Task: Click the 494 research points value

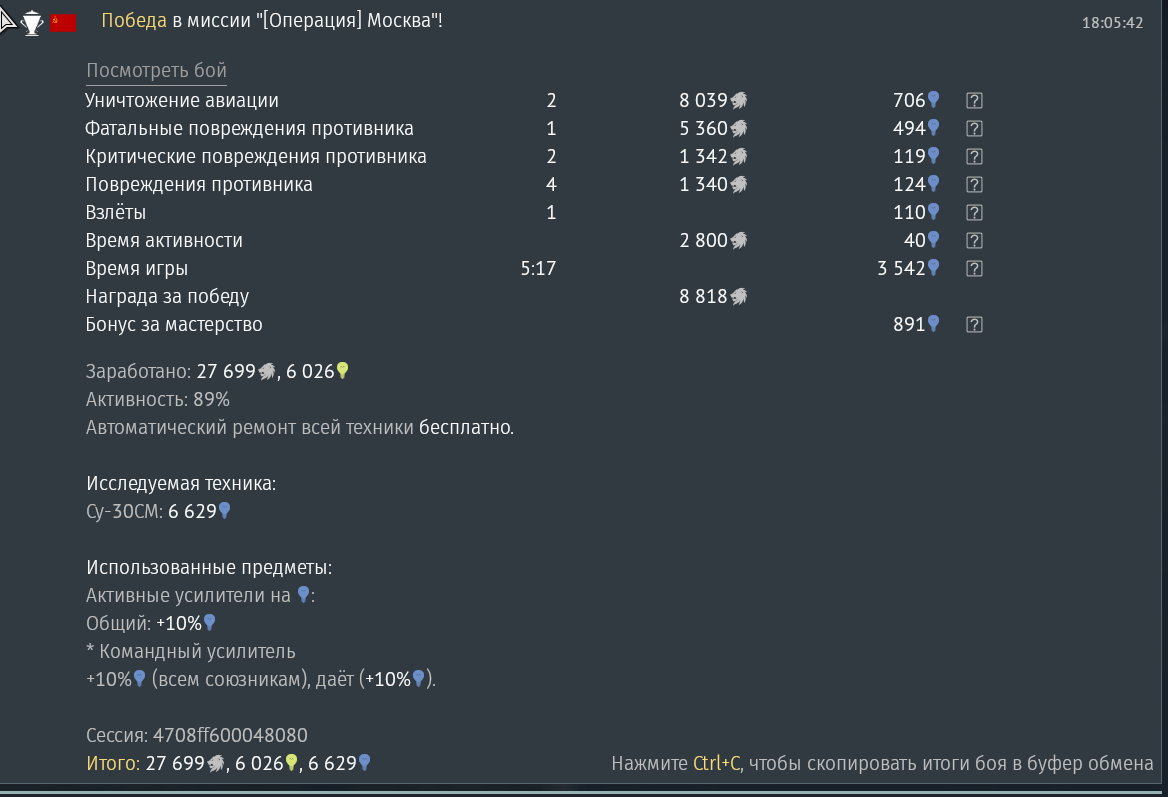Action: pos(909,129)
